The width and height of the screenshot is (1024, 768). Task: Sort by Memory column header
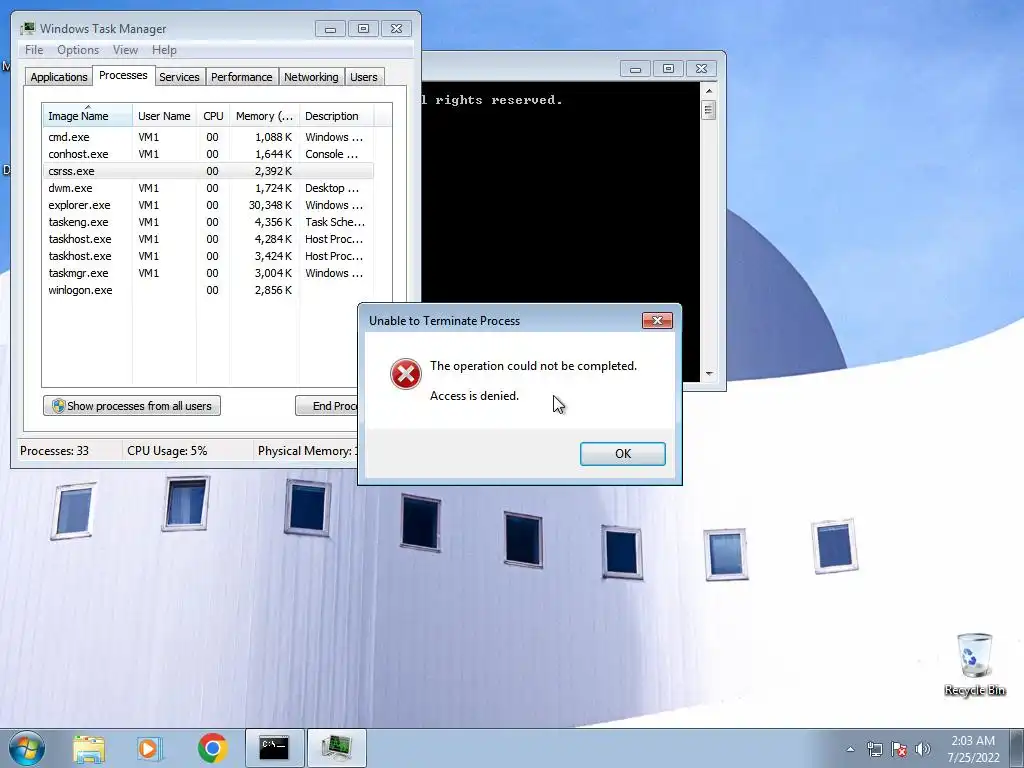coord(264,116)
